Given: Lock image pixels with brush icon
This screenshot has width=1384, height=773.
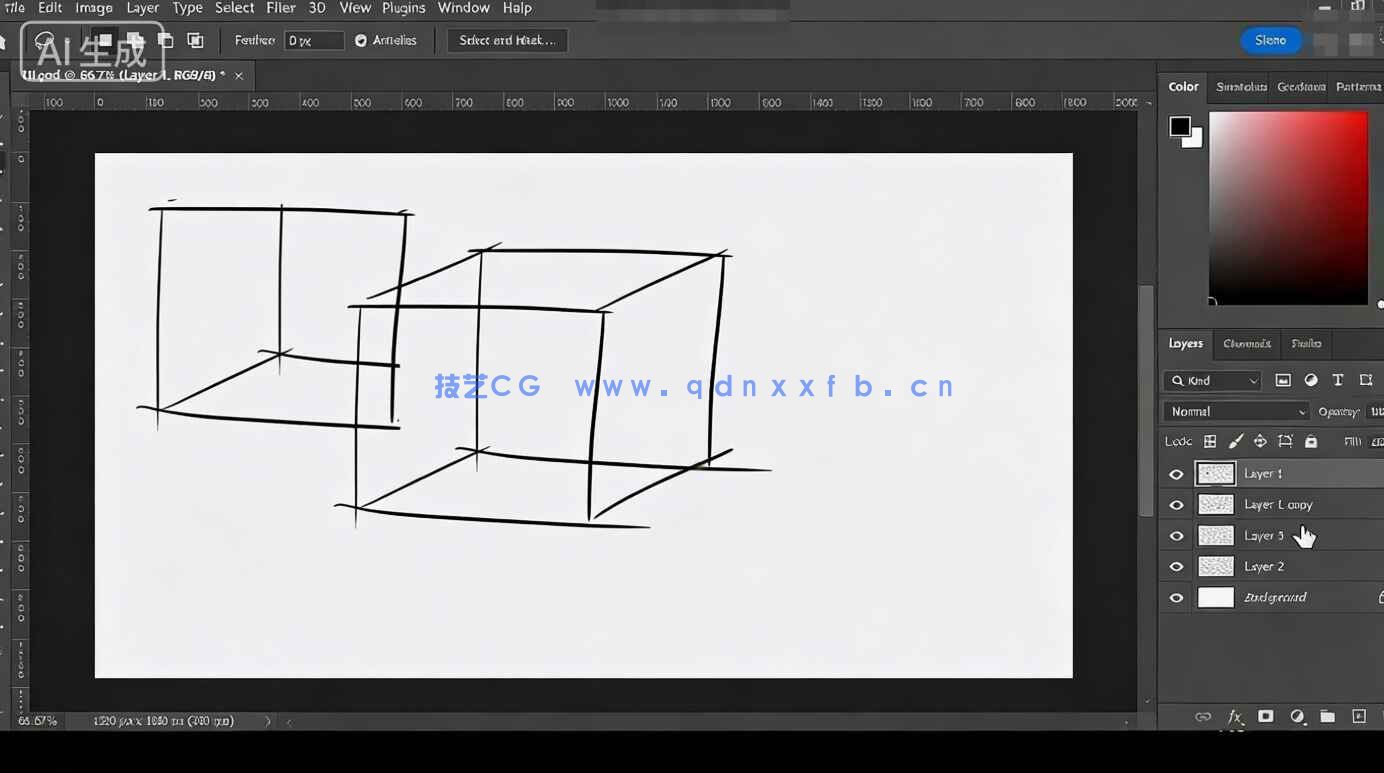Looking at the screenshot, I should [1236, 441].
